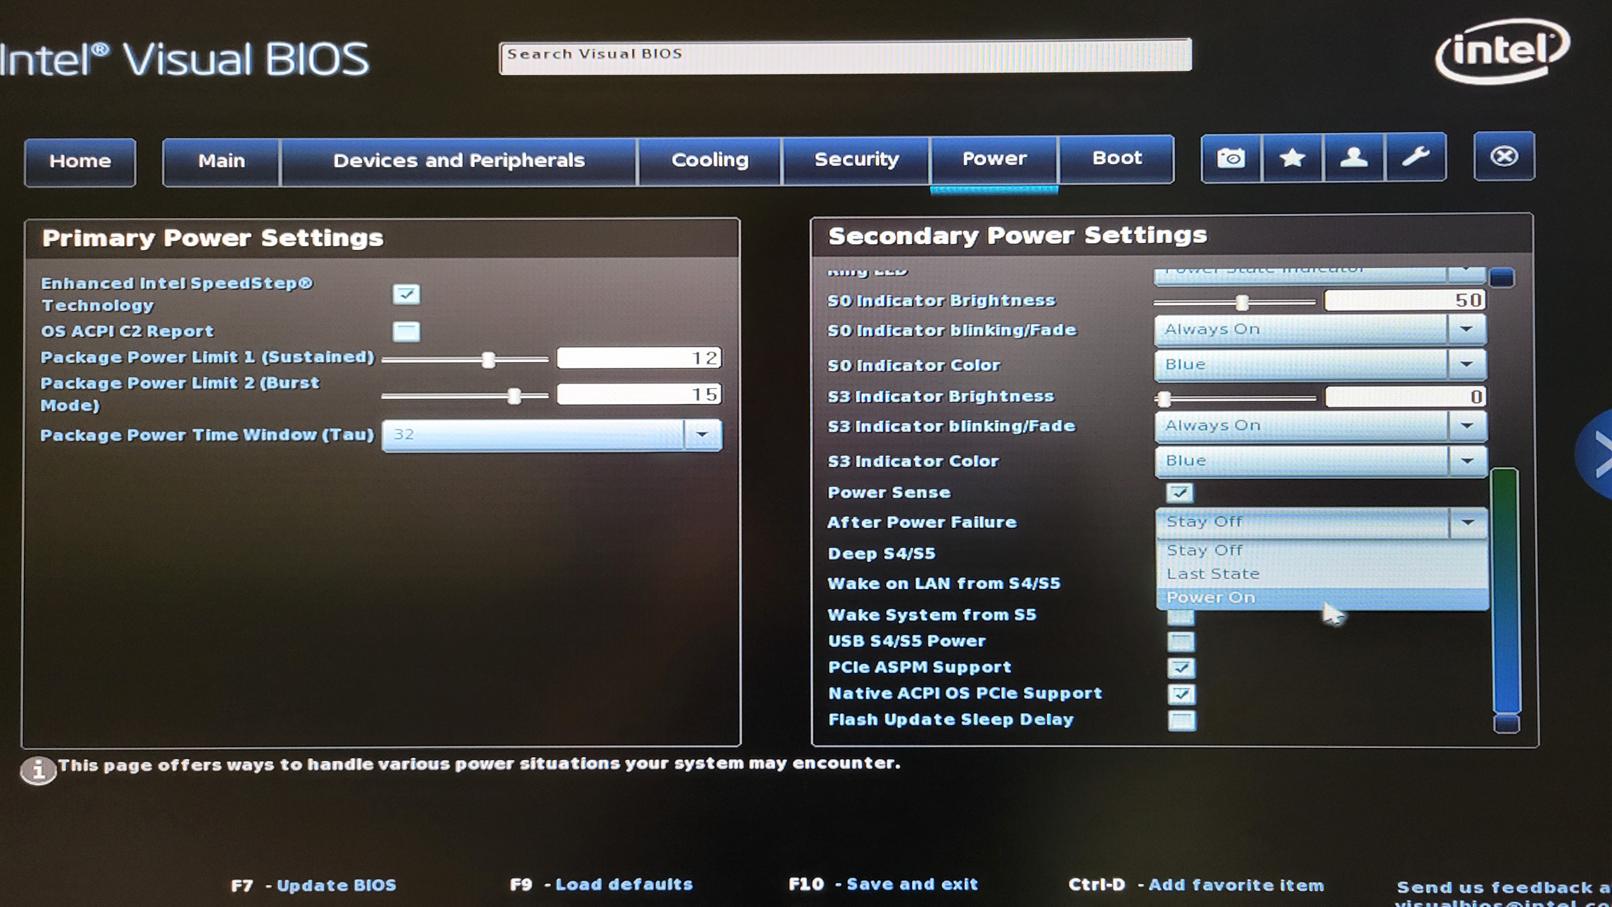Select the Power tab
The image size is (1612, 907).
coord(994,159)
